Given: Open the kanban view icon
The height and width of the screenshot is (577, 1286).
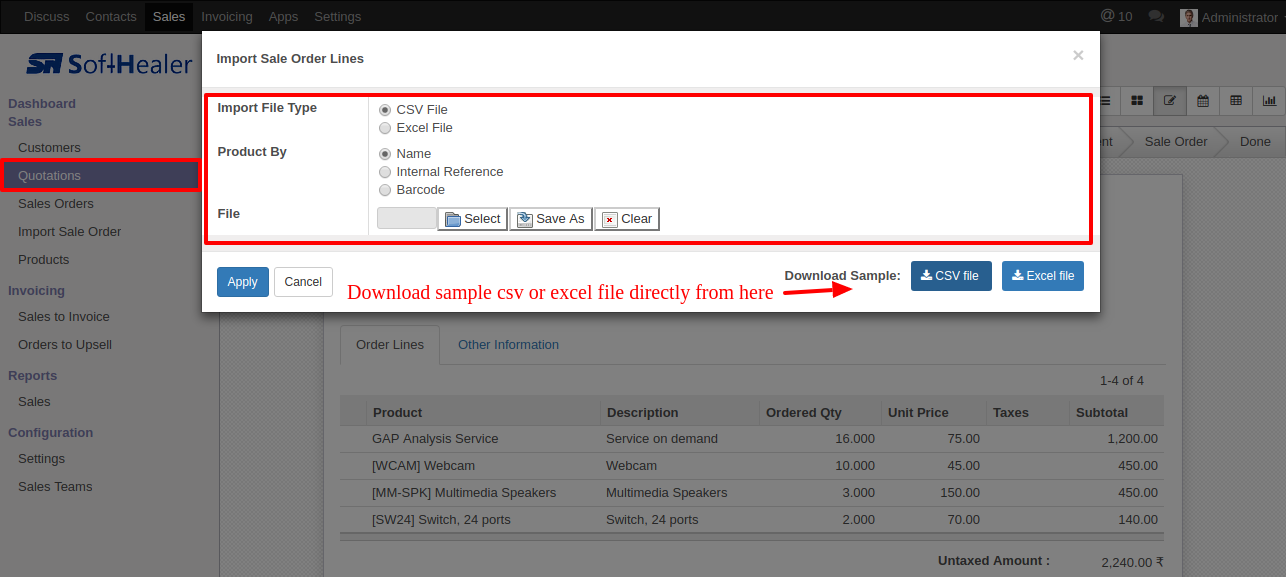Looking at the screenshot, I should click(1137, 100).
